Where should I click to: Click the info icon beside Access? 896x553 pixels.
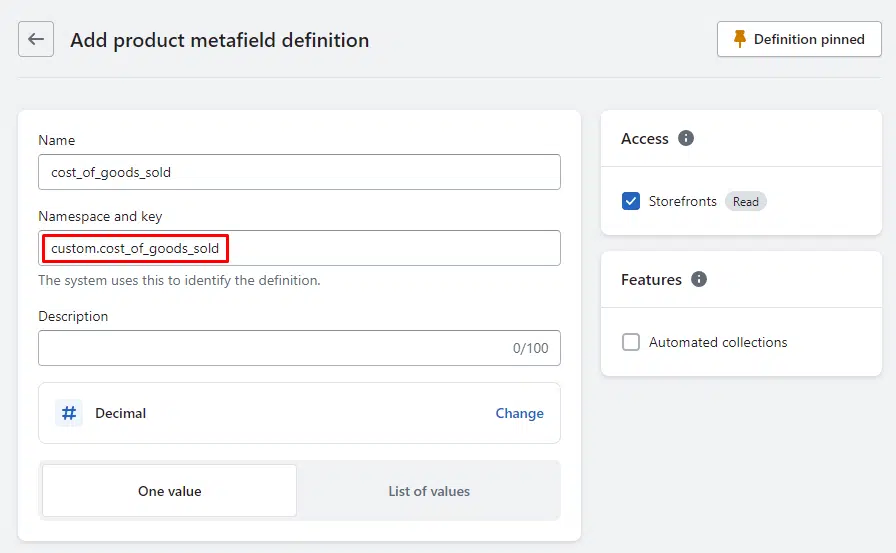coord(686,138)
